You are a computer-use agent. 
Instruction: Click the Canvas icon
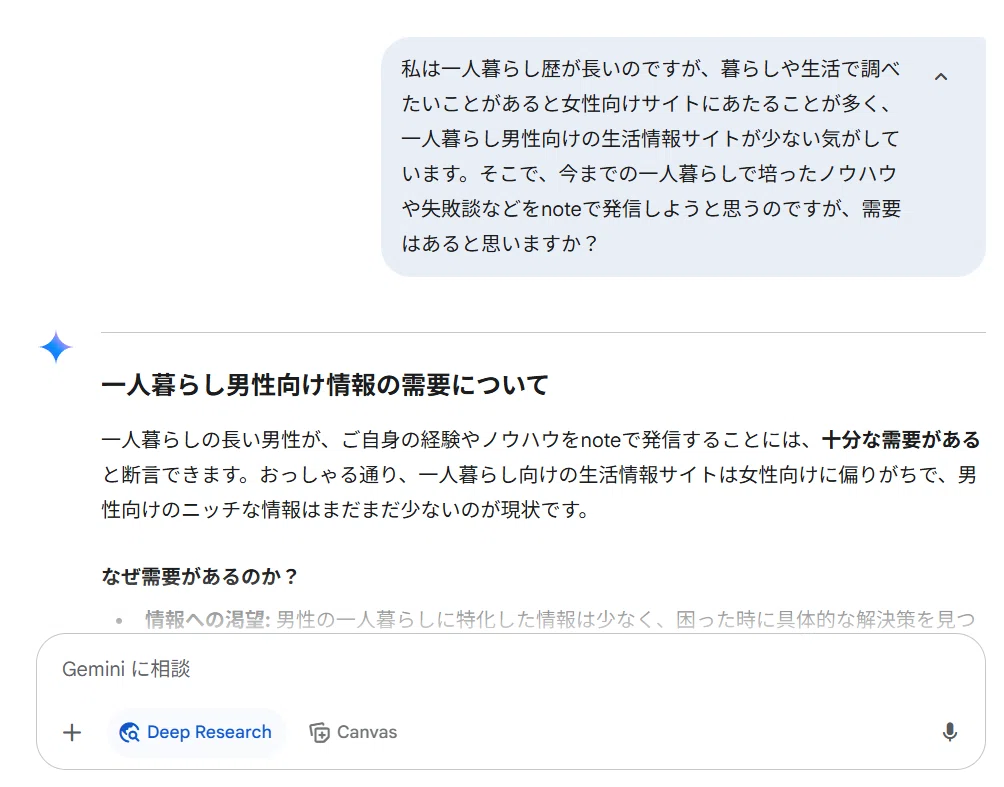click(x=320, y=732)
